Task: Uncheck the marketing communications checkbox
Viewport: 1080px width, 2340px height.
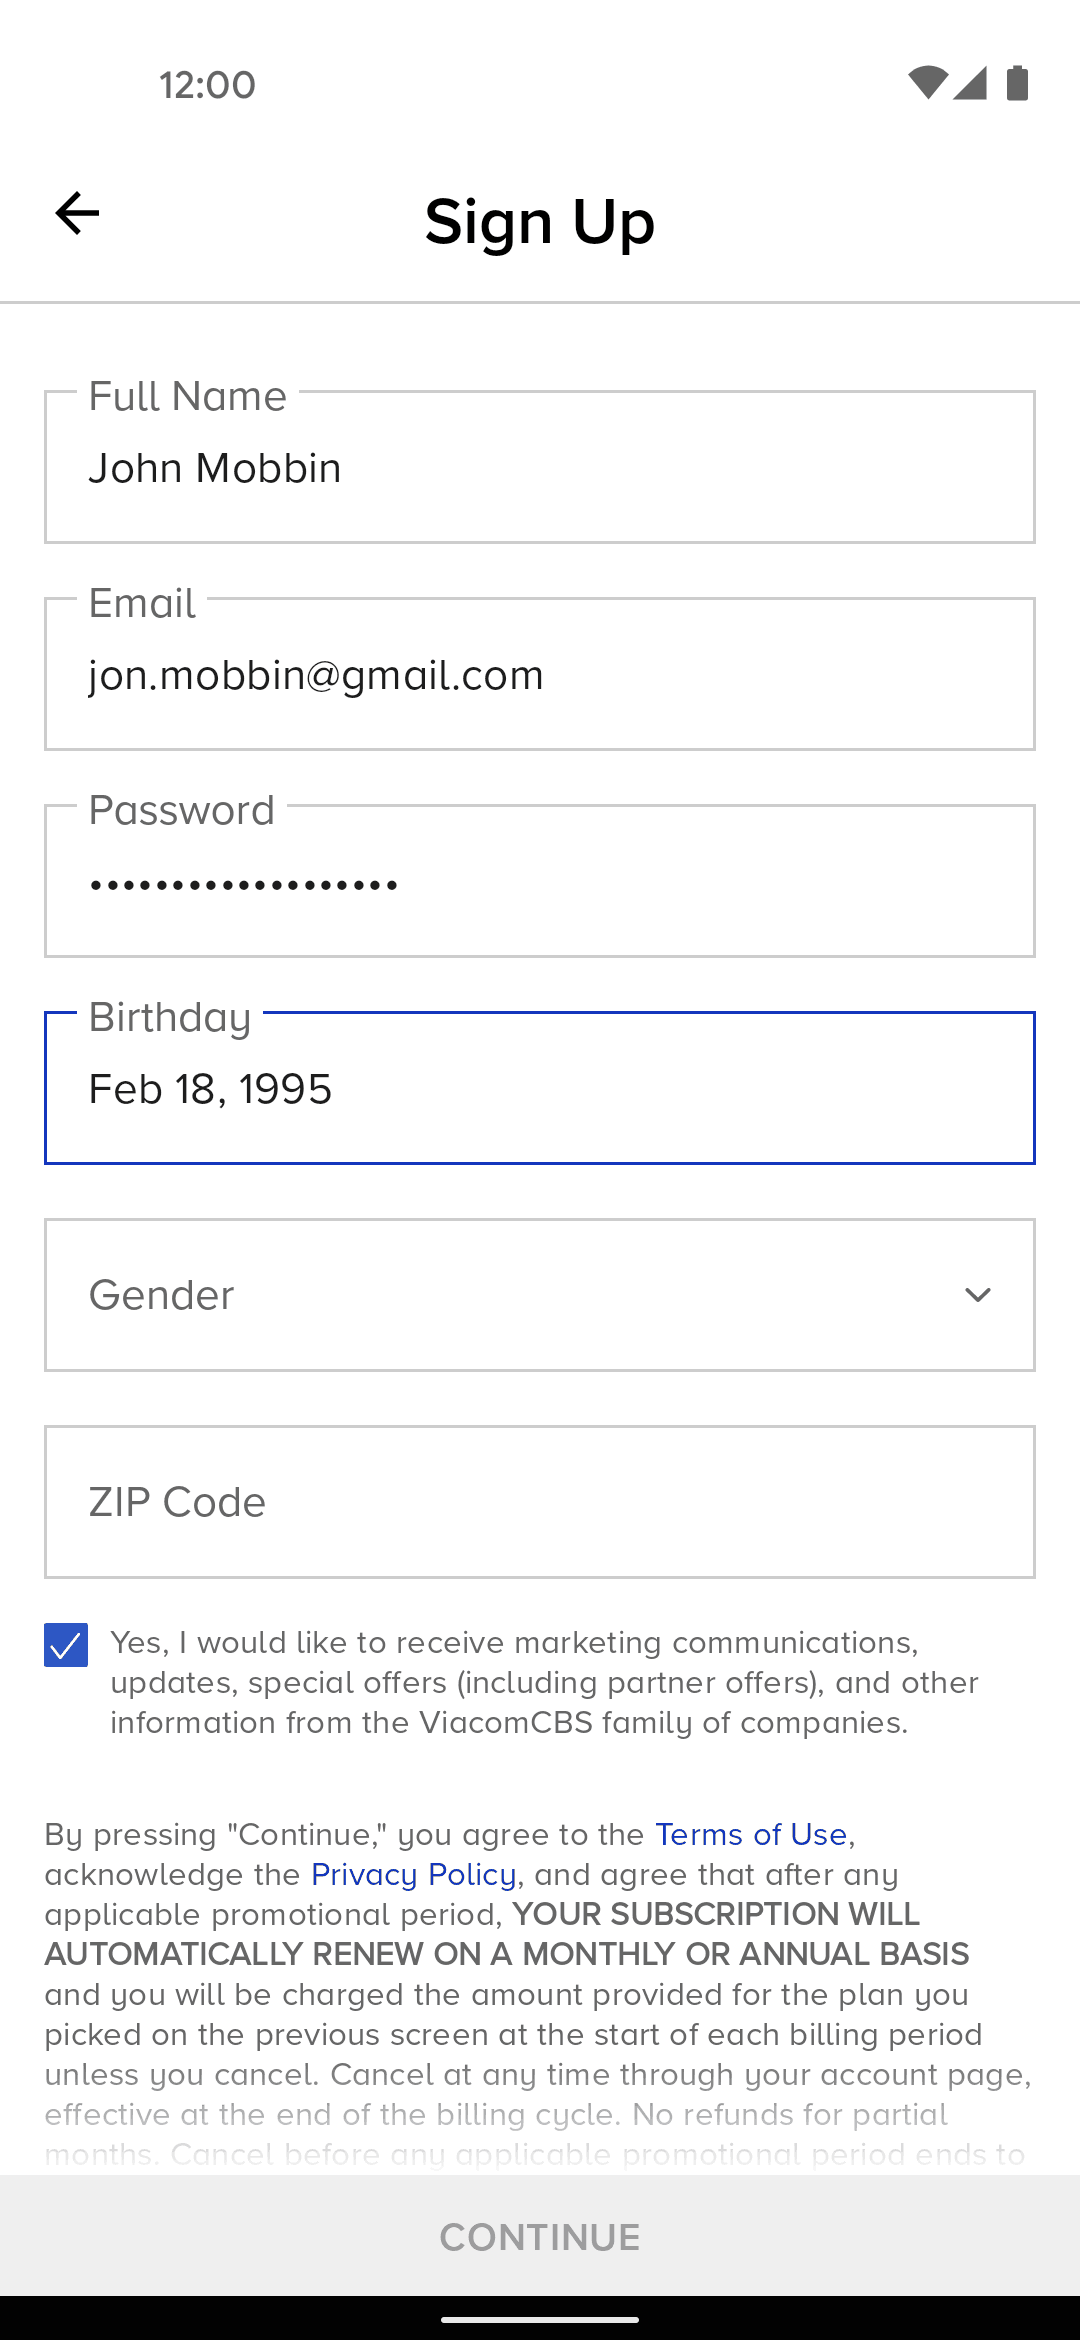Action: click(x=66, y=1645)
